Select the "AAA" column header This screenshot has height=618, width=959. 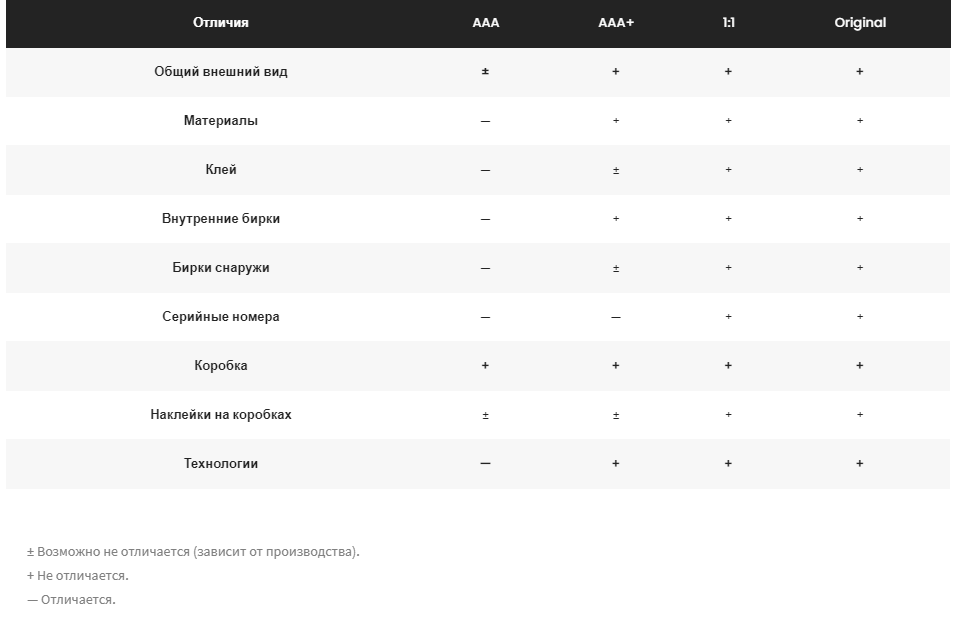pyautogui.click(x=485, y=23)
